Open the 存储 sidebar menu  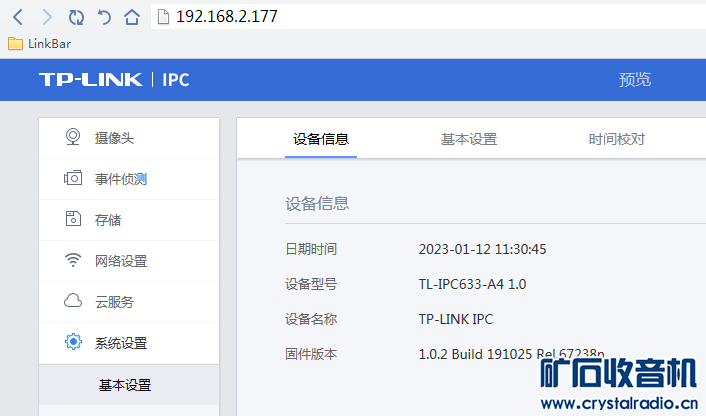tap(129, 220)
